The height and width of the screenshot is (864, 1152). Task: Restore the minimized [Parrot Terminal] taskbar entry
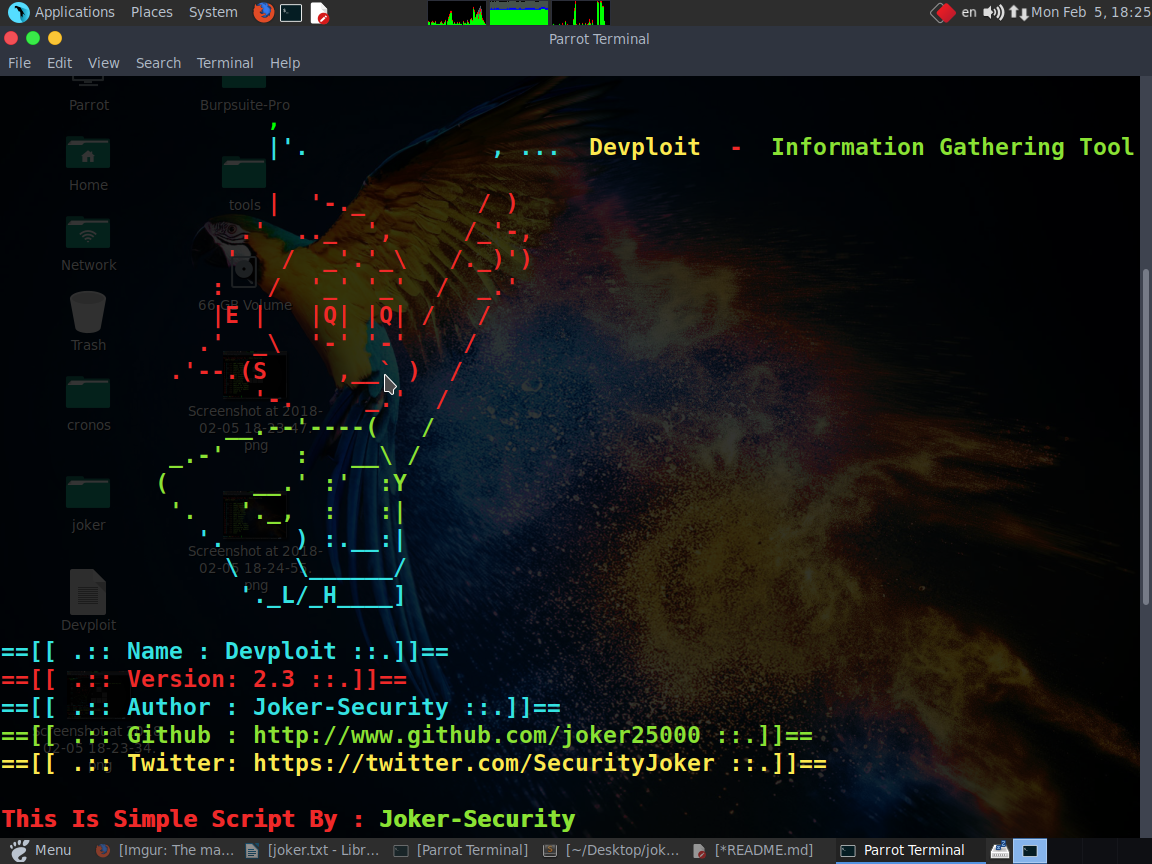[x=461, y=851]
